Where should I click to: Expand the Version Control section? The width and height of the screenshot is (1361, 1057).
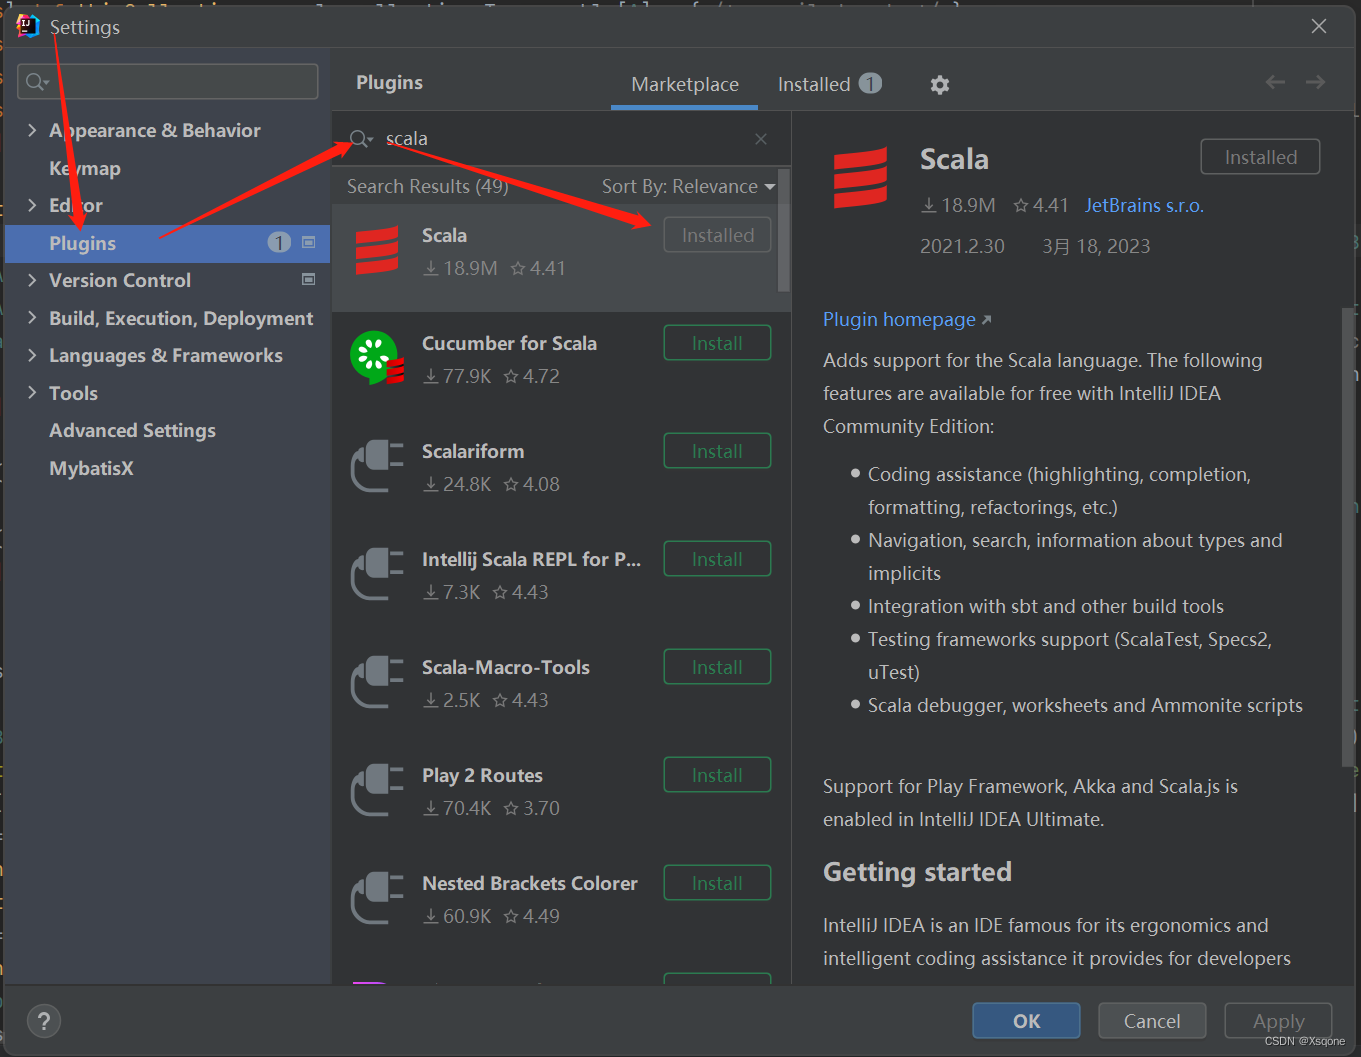[x=32, y=280]
